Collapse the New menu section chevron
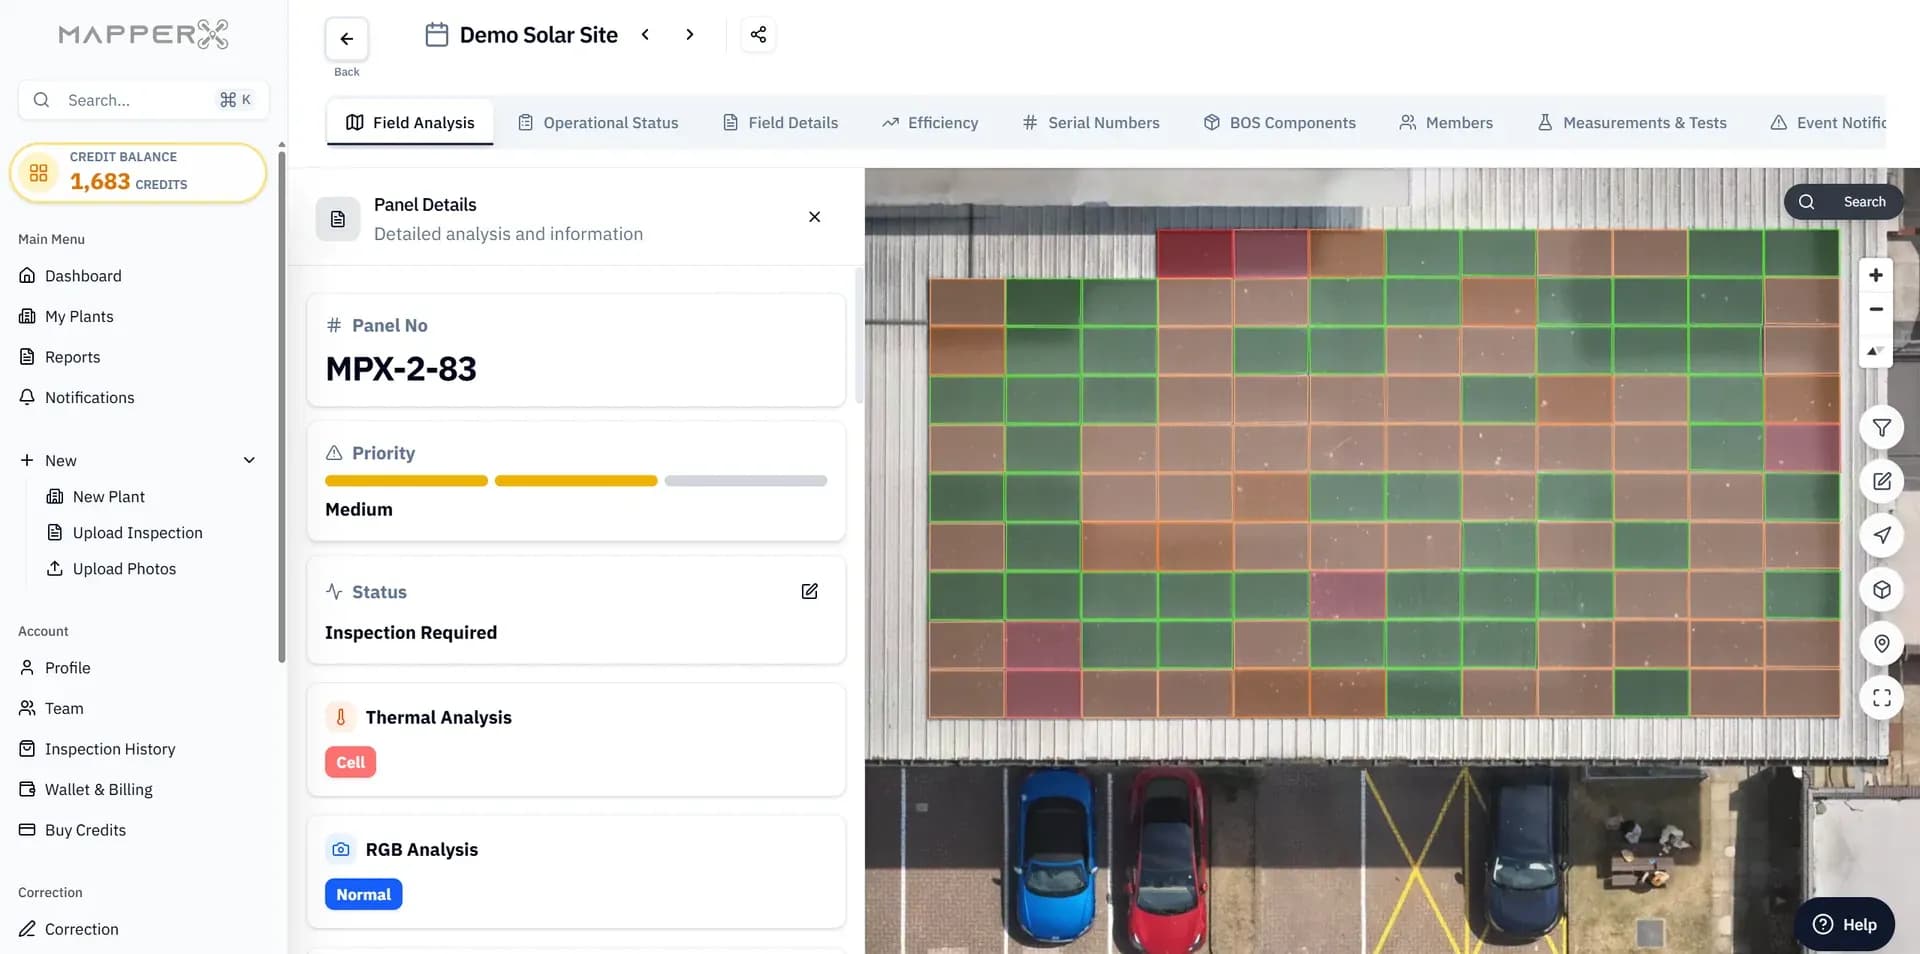 (x=249, y=460)
